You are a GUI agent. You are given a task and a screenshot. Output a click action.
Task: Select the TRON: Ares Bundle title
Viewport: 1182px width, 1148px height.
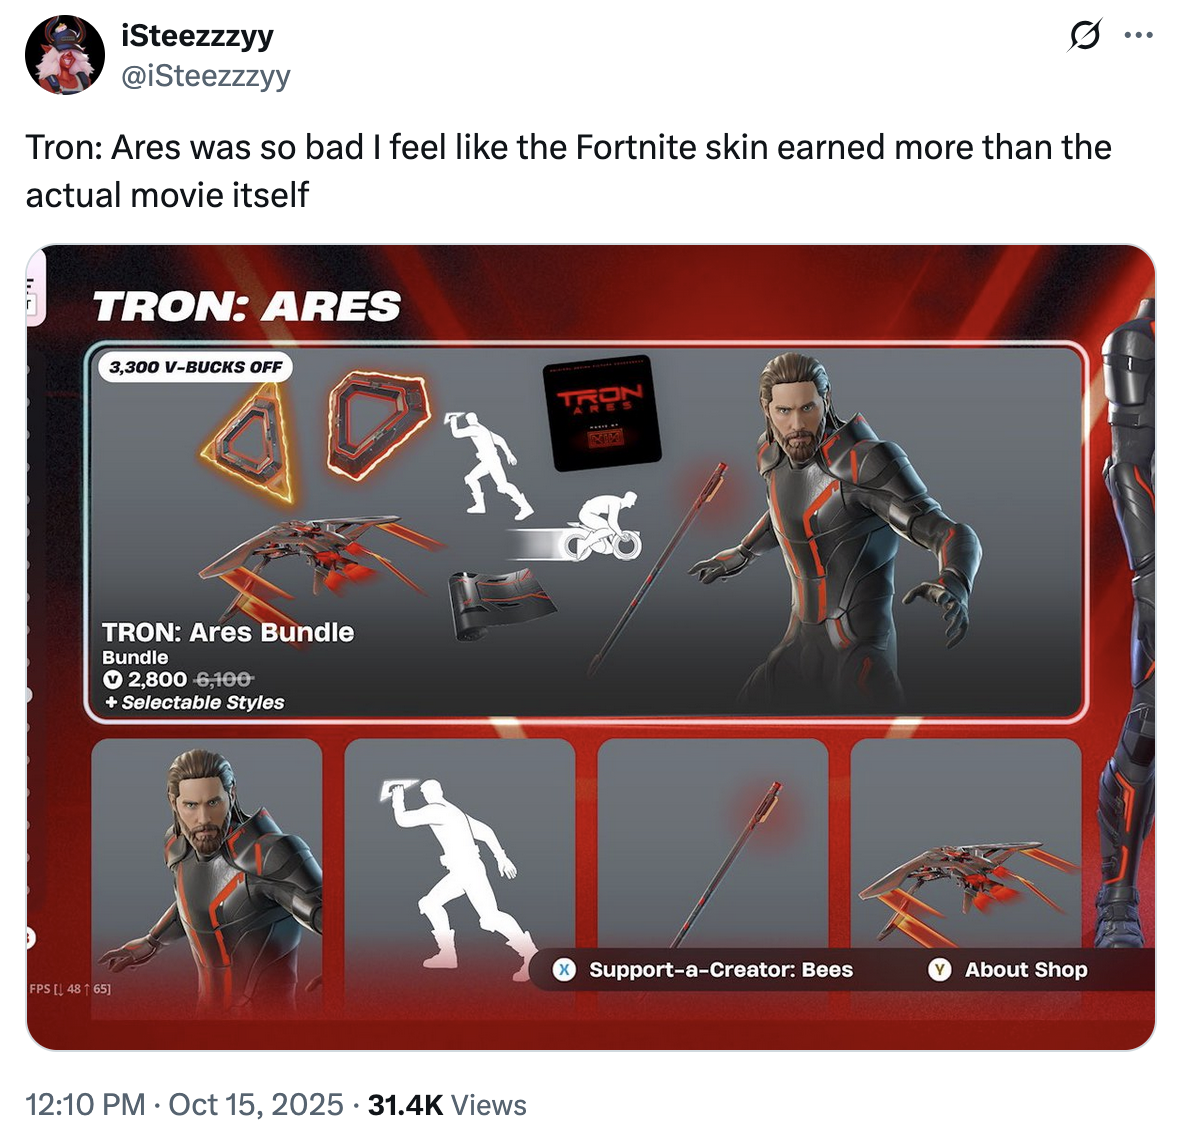coord(228,632)
